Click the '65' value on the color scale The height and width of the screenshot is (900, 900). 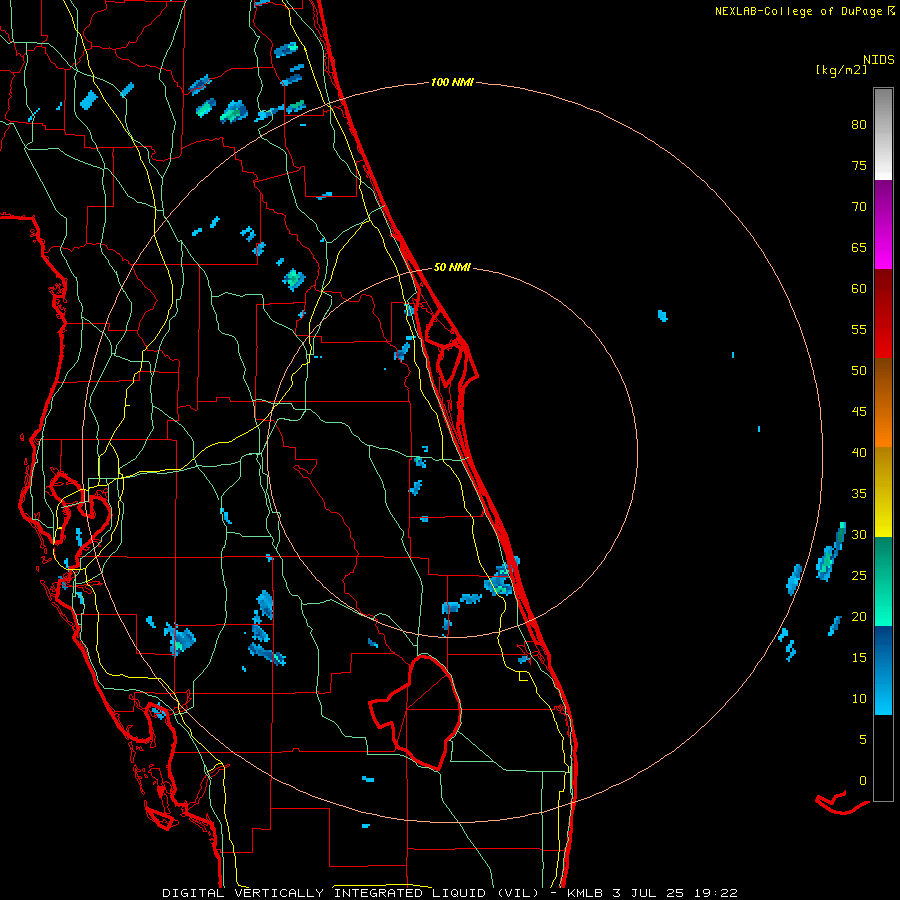point(859,248)
